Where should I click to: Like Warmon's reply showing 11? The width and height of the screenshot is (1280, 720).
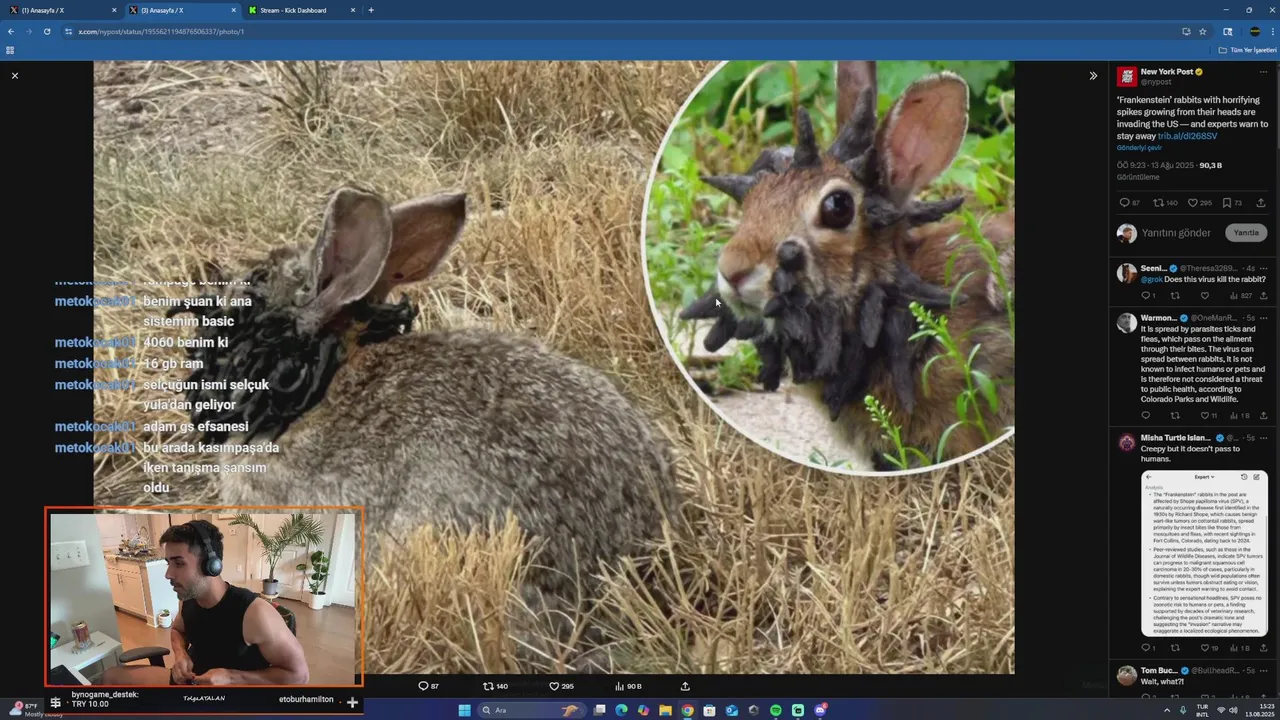click(1208, 416)
